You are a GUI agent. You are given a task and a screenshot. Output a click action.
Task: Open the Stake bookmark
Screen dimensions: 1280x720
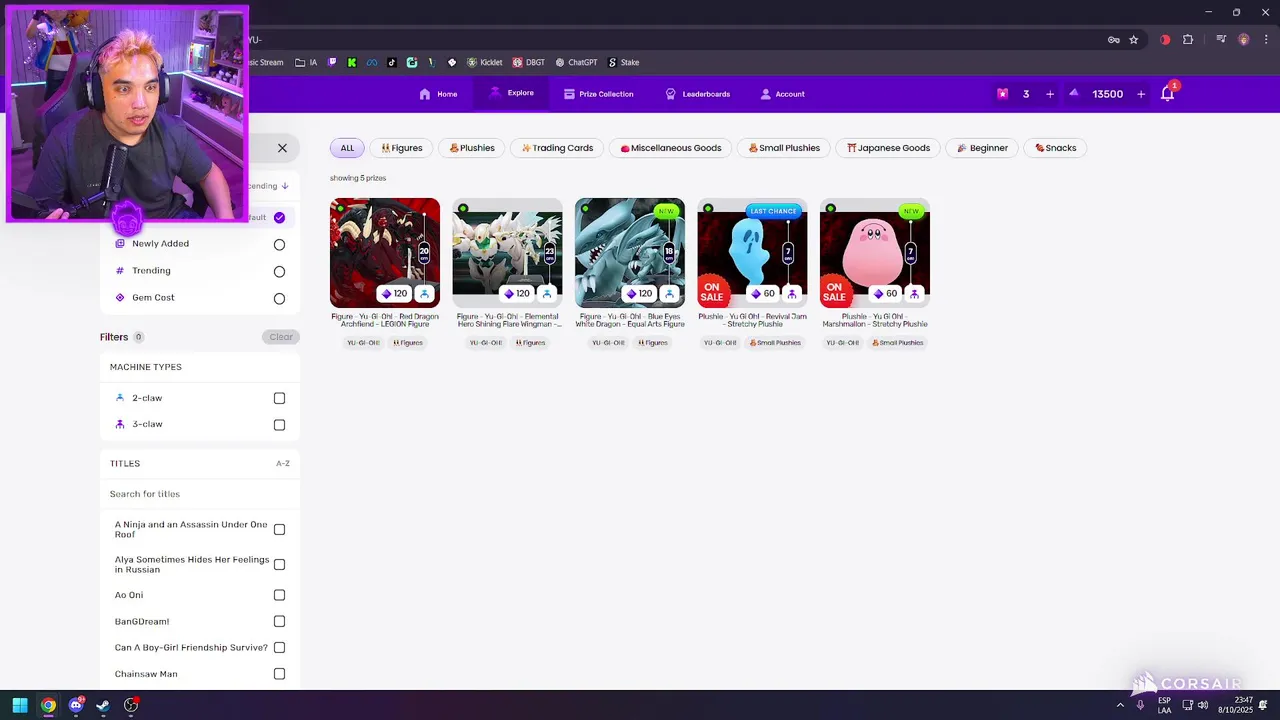click(x=623, y=62)
